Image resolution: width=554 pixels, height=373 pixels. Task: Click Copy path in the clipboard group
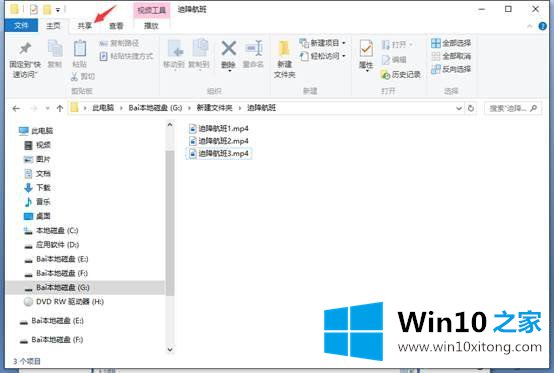pos(119,43)
